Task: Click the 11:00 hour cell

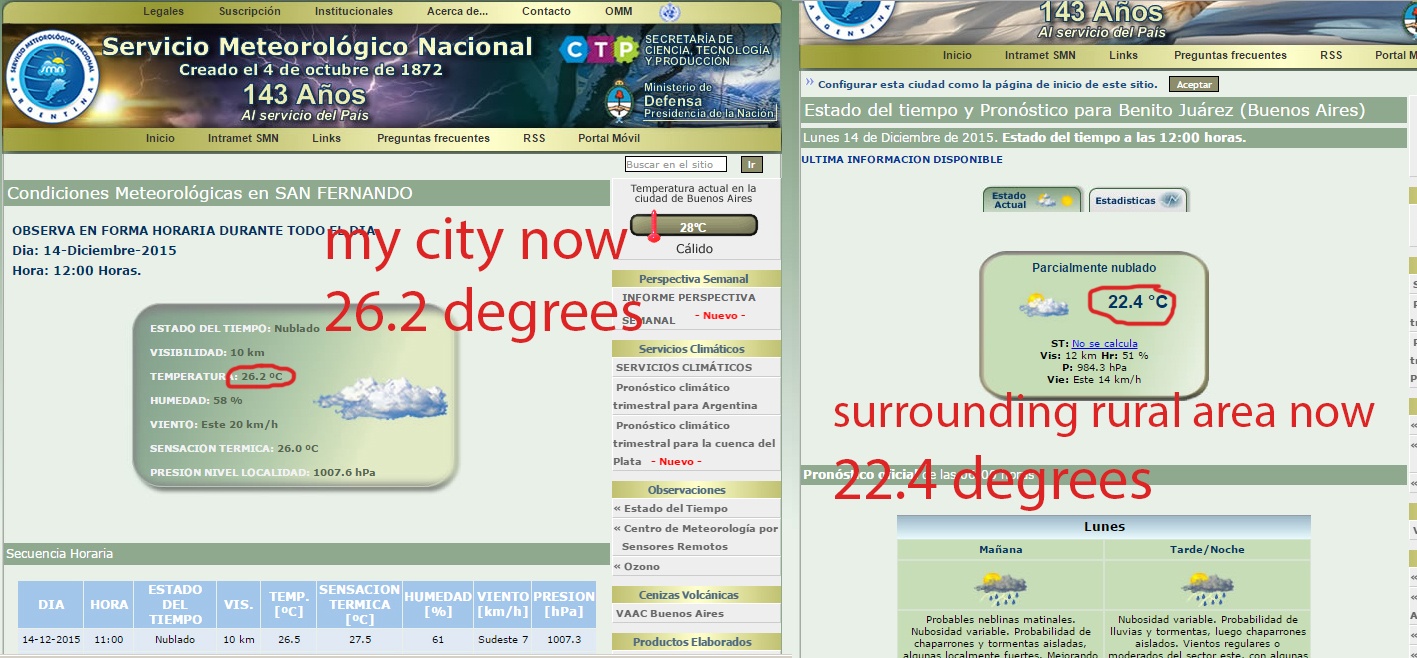Action: [x=109, y=639]
